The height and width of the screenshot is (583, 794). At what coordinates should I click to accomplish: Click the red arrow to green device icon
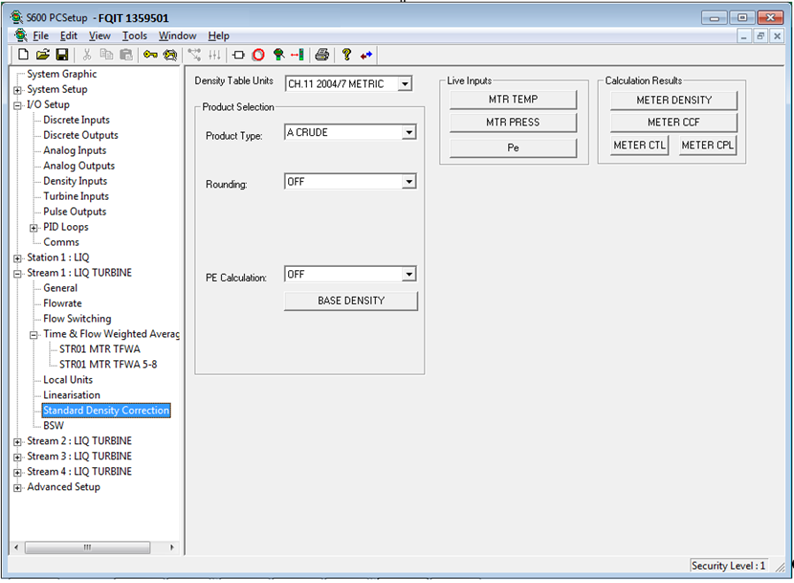coord(298,54)
